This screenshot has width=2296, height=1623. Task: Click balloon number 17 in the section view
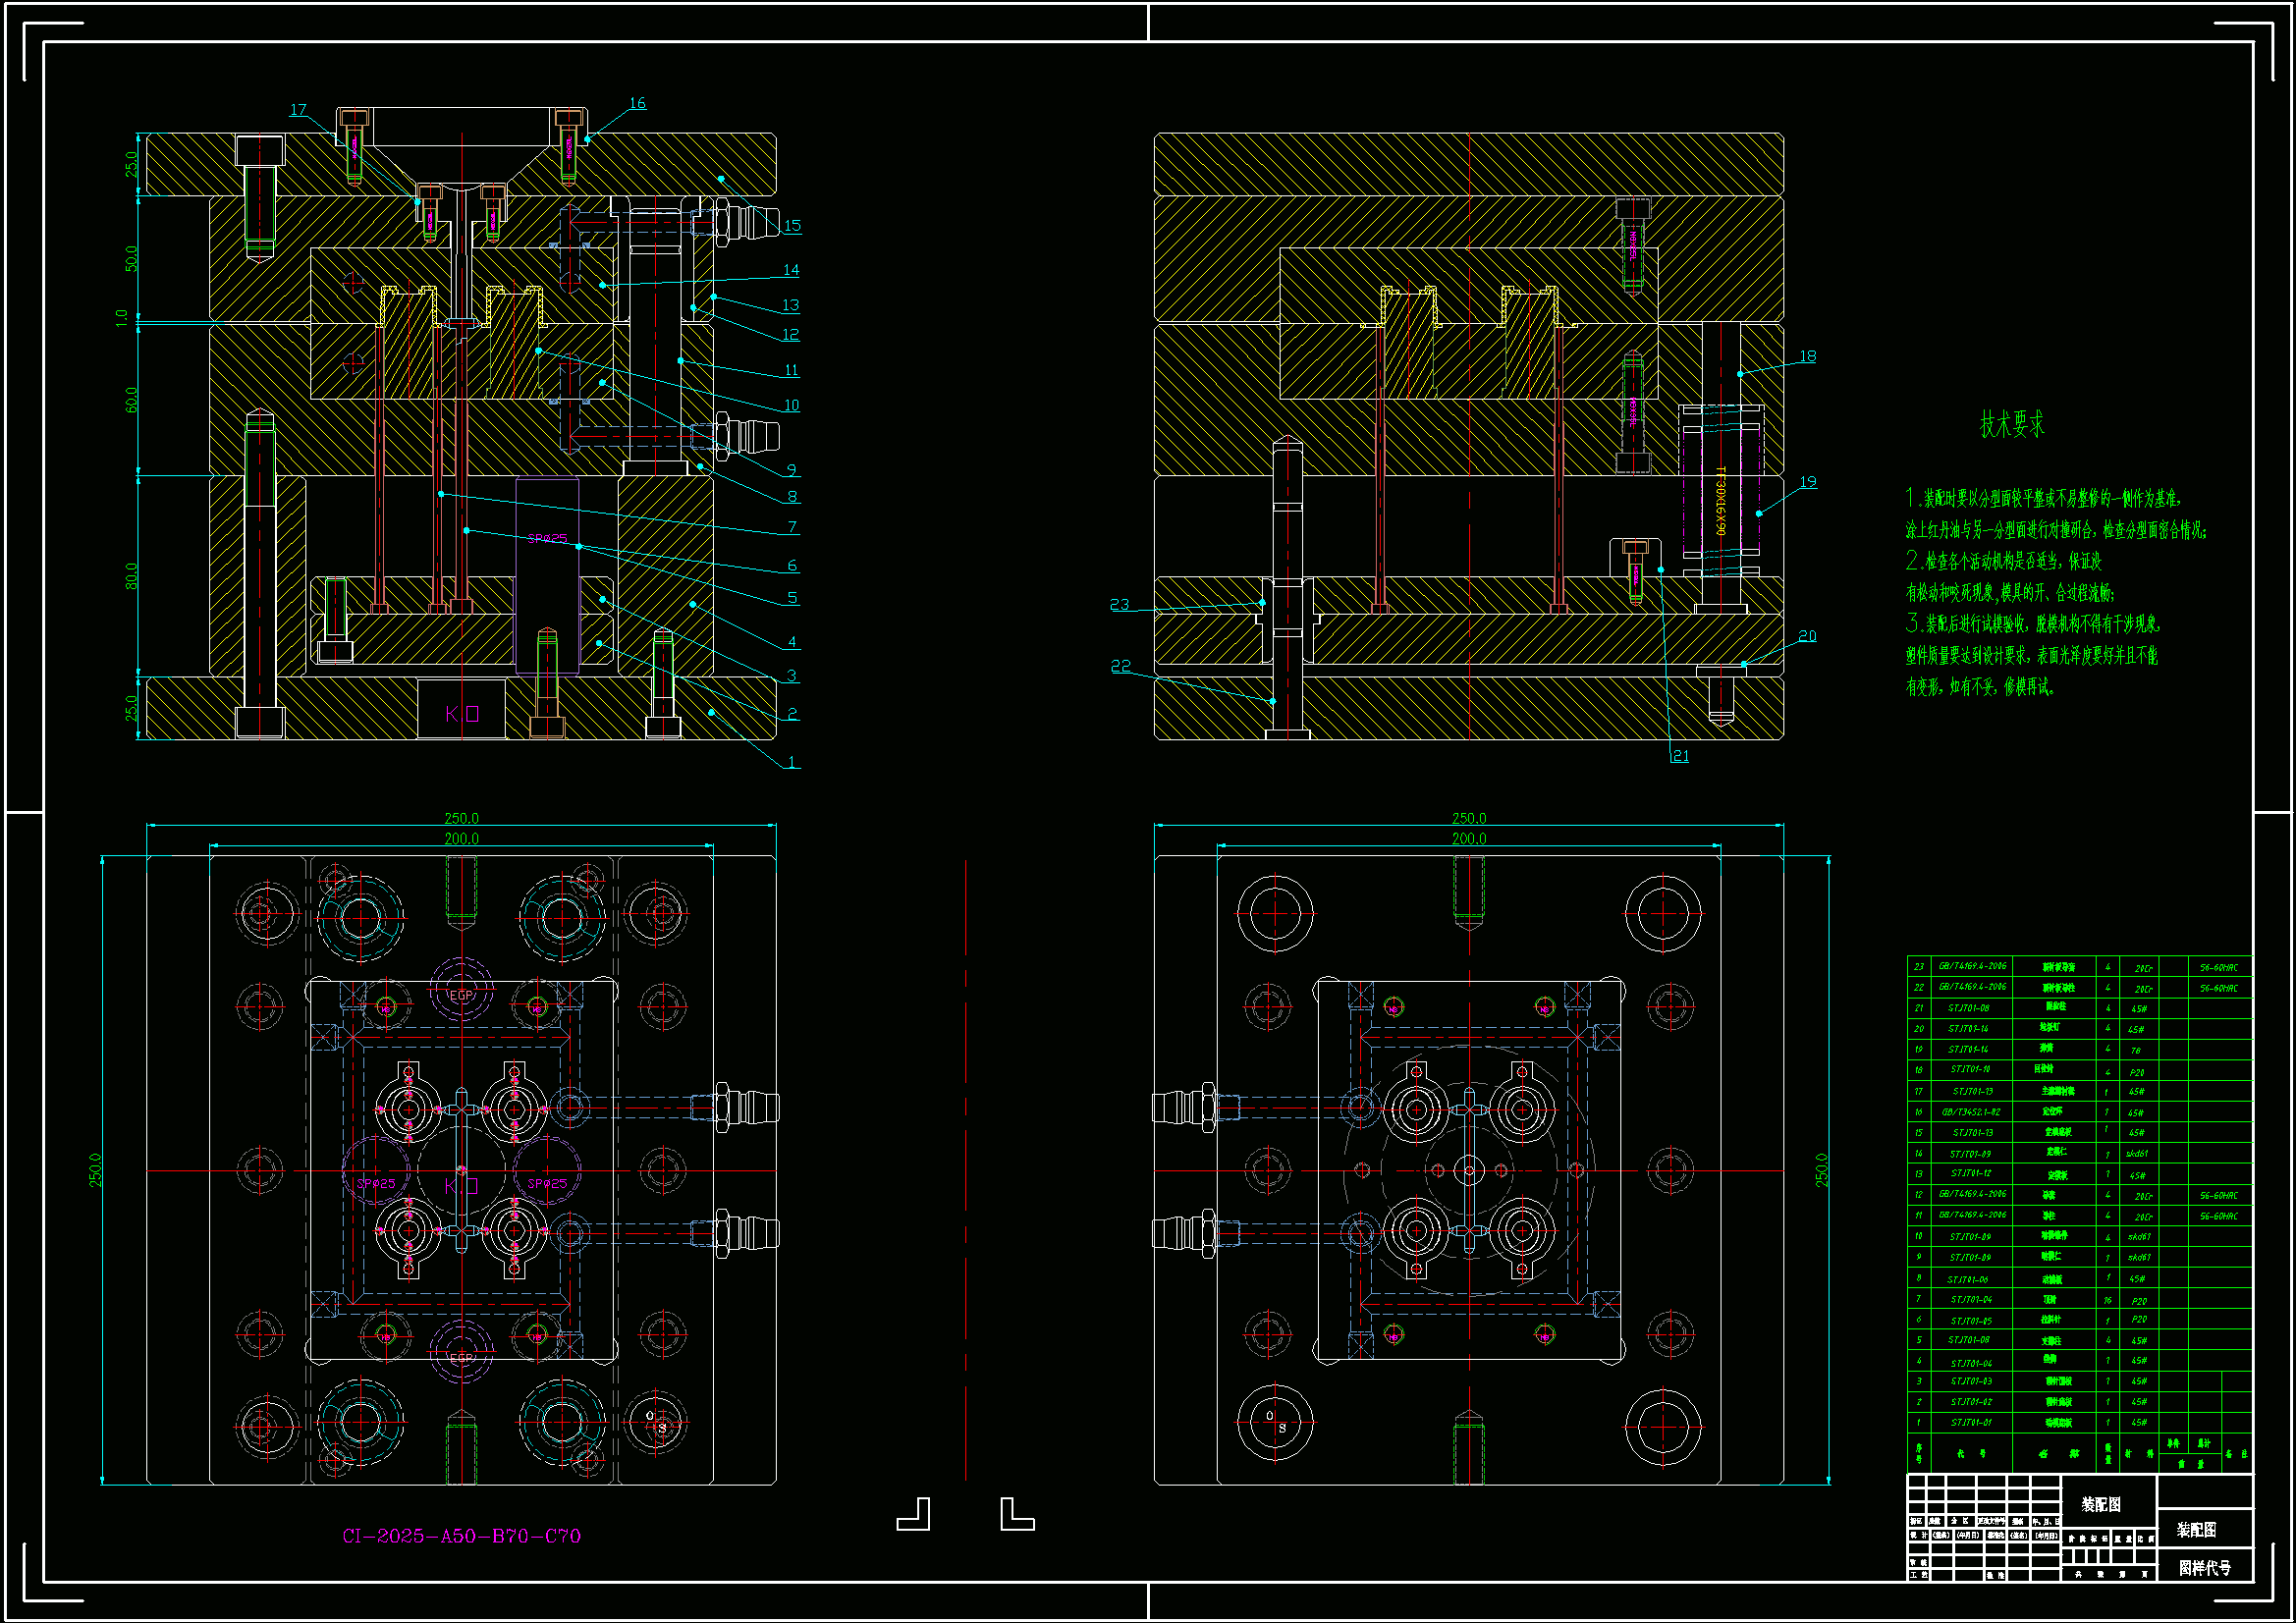(x=298, y=110)
